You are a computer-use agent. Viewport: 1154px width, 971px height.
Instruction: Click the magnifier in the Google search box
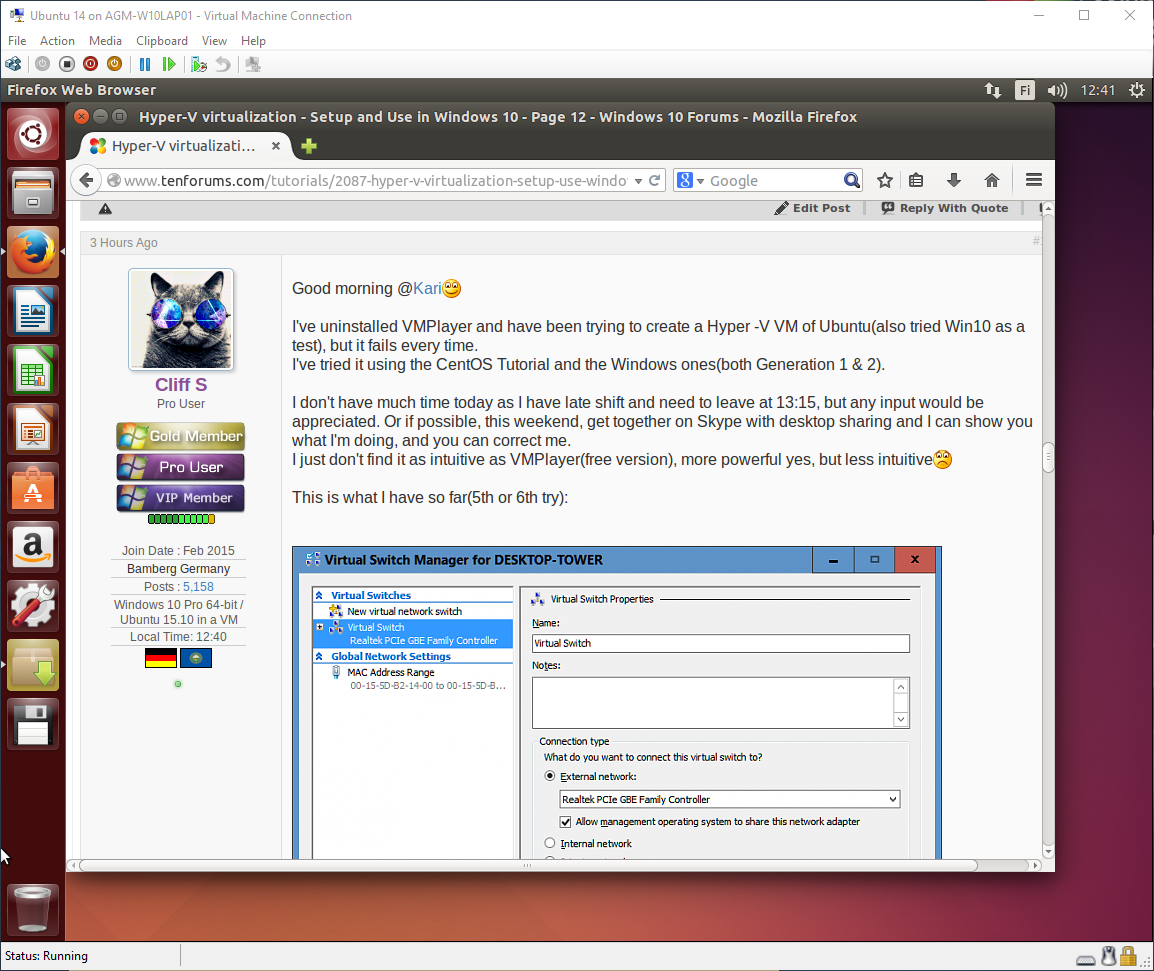tap(852, 180)
